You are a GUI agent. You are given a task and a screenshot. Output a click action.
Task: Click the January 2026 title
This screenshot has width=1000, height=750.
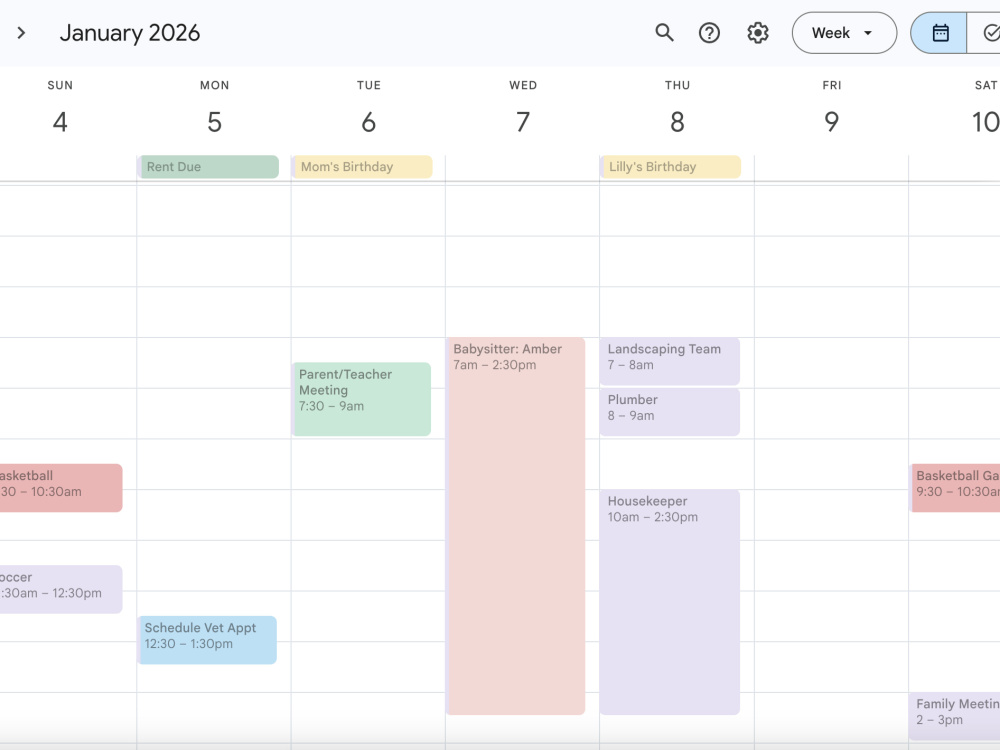[130, 33]
